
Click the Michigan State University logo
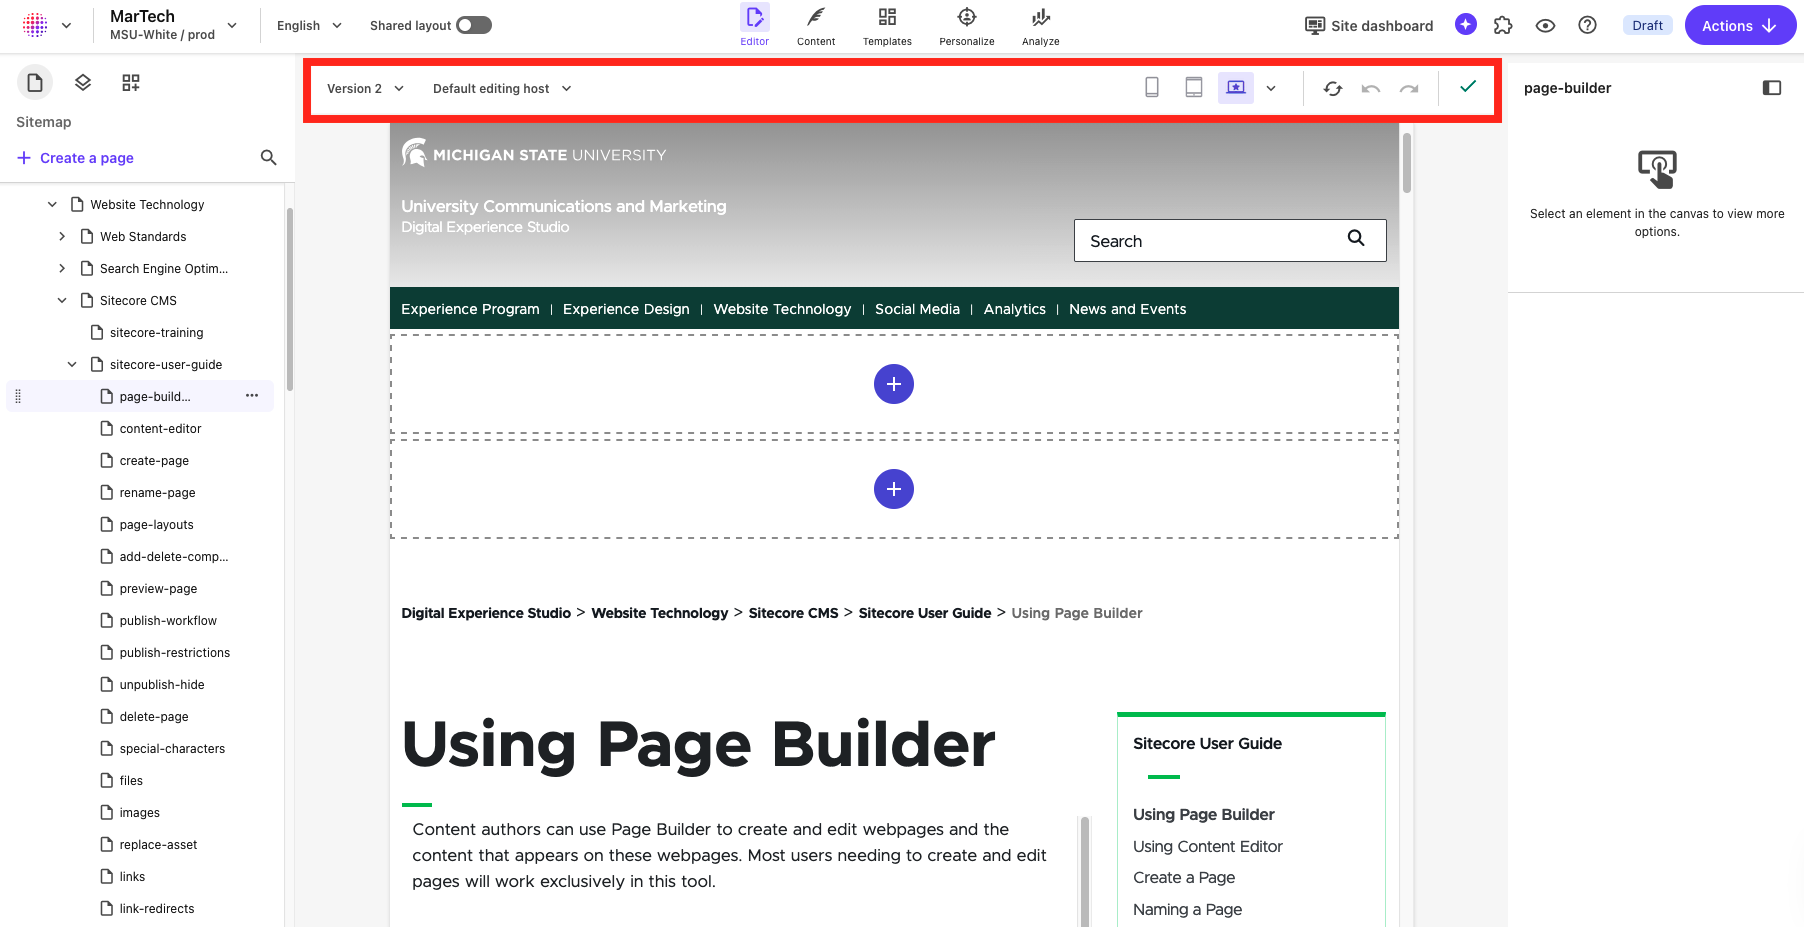533,153
